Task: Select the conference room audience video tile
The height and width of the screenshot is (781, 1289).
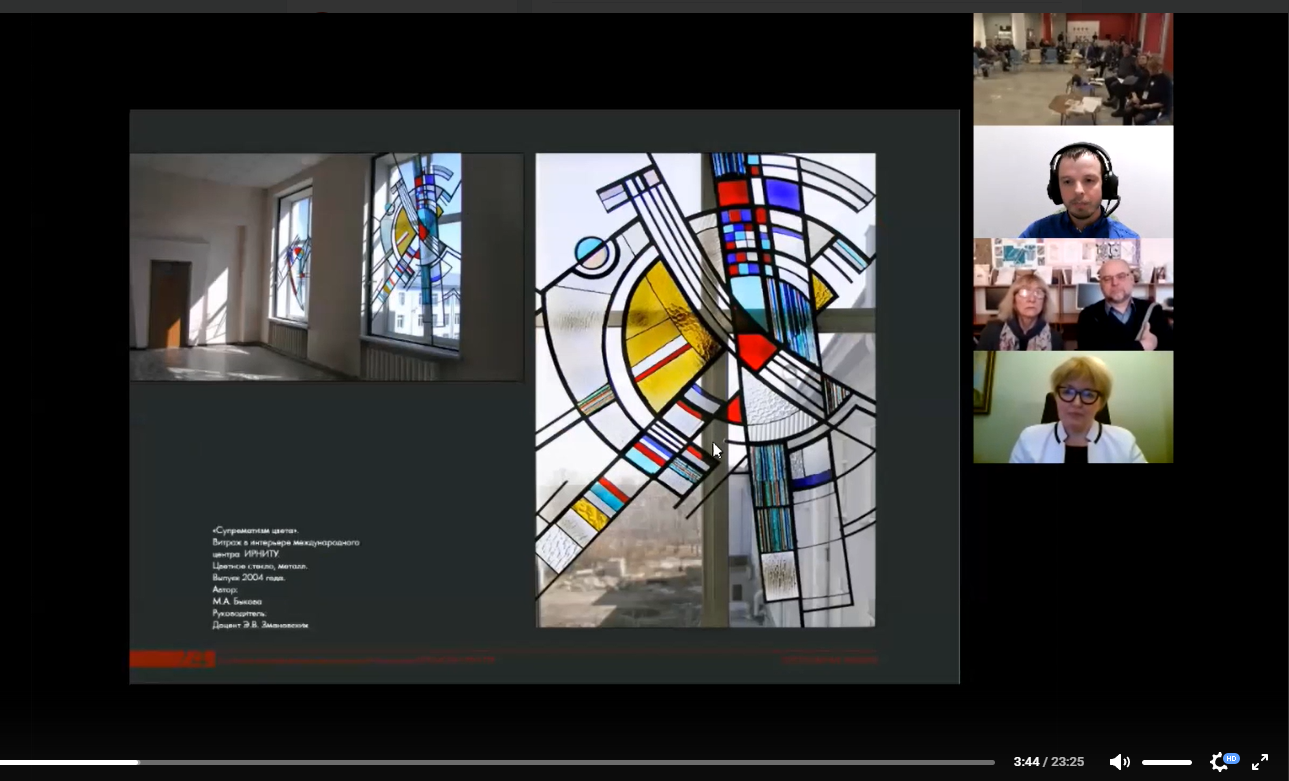Action: [x=1073, y=69]
